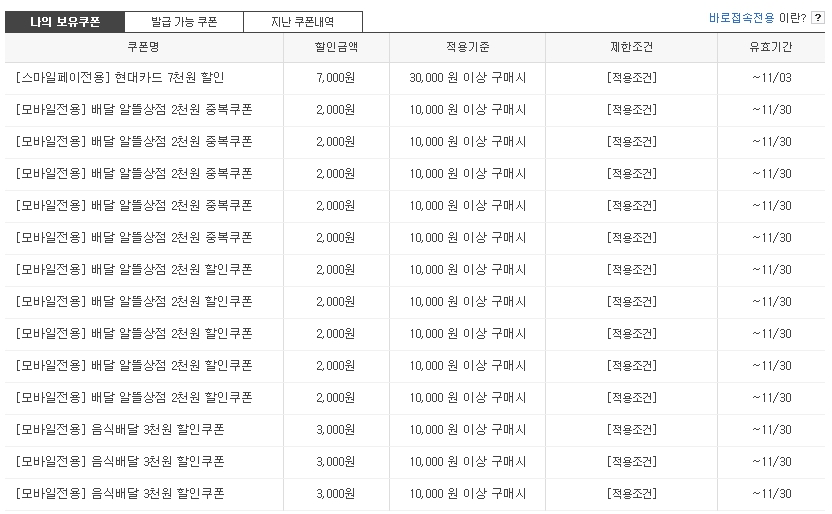Click the question mark help icon
Image resolution: width=832 pixels, height=514 pixels.
point(817,18)
